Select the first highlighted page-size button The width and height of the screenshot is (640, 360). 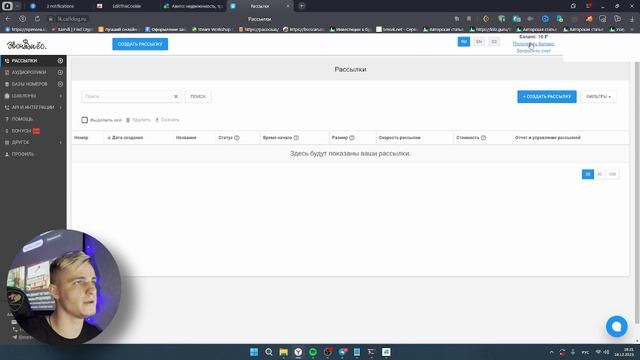[588, 174]
